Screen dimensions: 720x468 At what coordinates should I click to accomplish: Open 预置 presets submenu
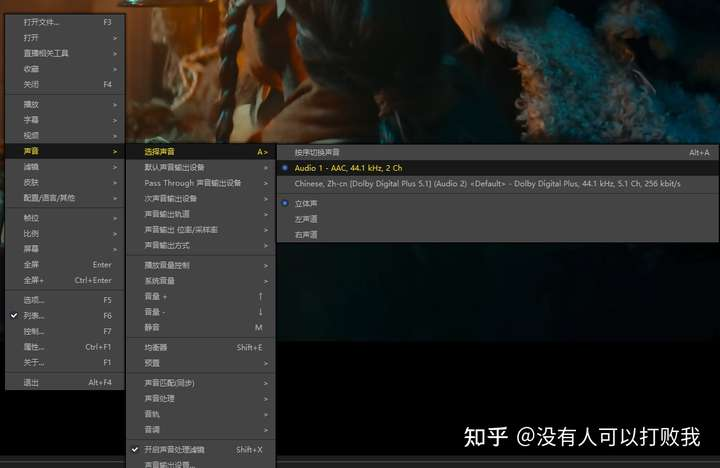point(201,363)
